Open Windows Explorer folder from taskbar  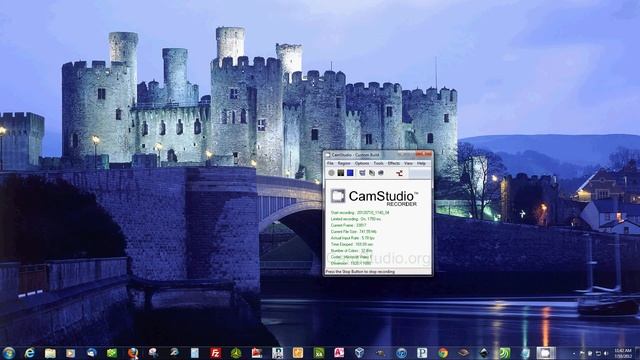point(50,353)
